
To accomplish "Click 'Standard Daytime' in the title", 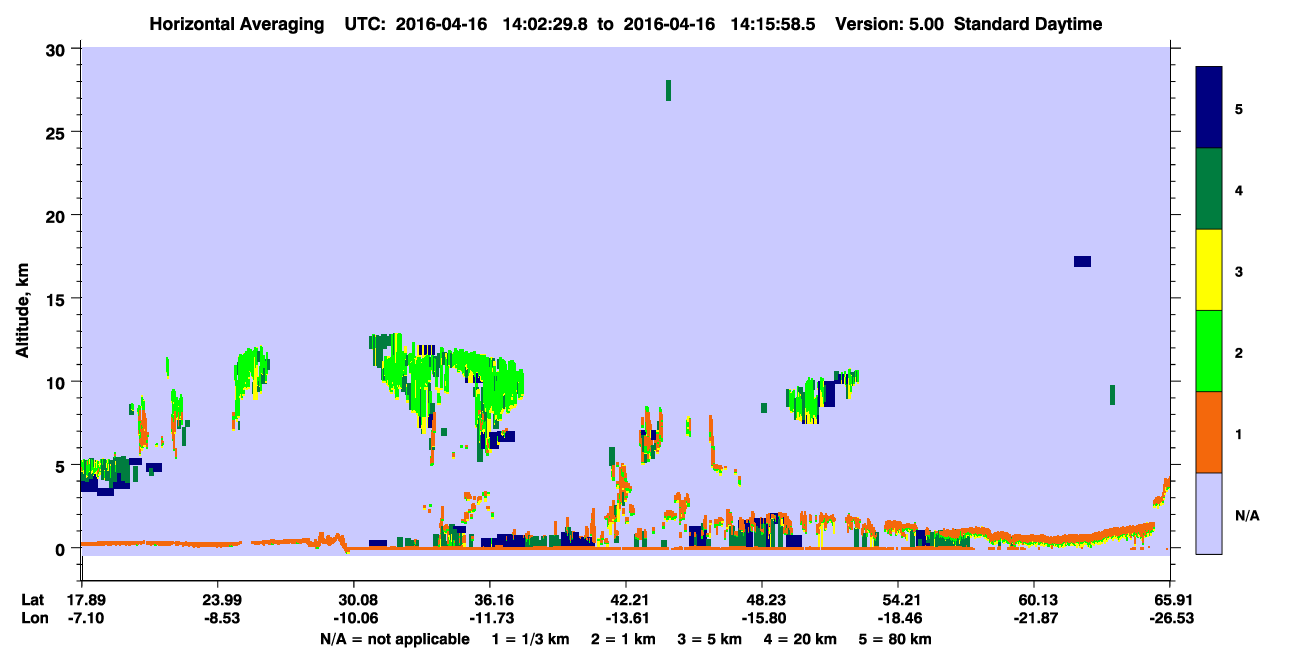I will coord(1028,24).
